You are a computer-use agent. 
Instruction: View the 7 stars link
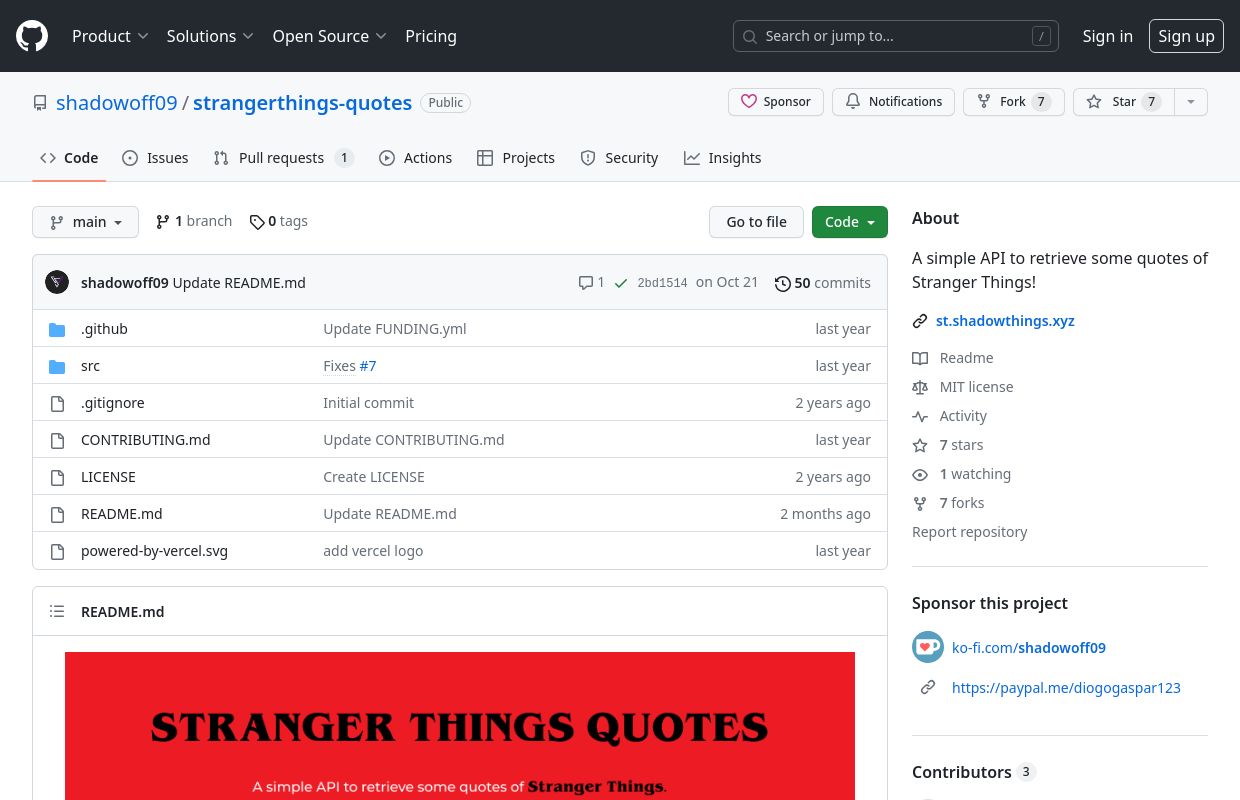coord(948,445)
